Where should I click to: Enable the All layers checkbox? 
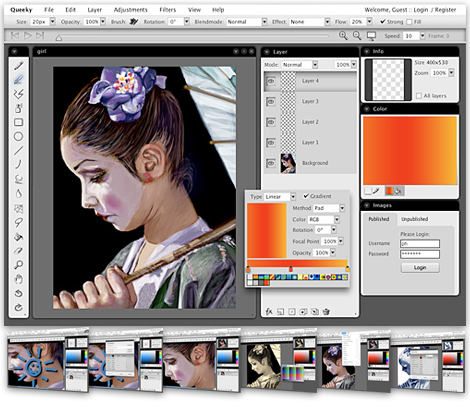click(419, 96)
